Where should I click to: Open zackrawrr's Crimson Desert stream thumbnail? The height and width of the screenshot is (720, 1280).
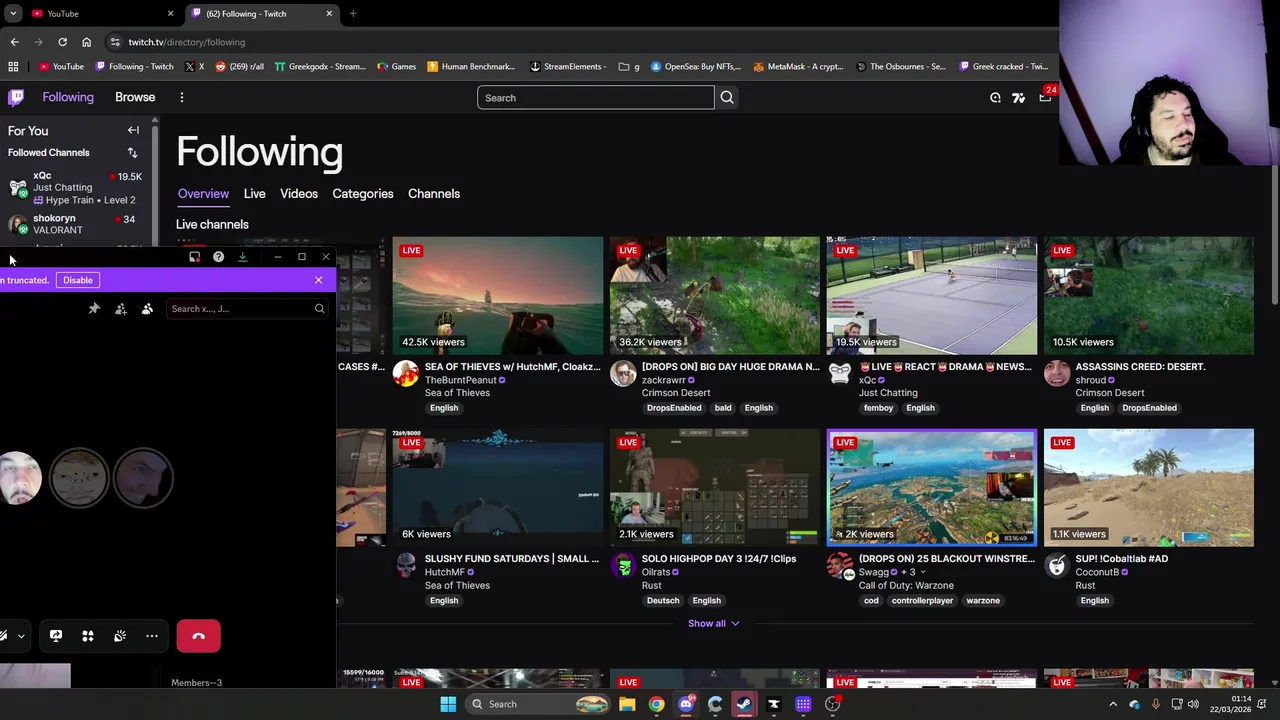click(x=715, y=296)
